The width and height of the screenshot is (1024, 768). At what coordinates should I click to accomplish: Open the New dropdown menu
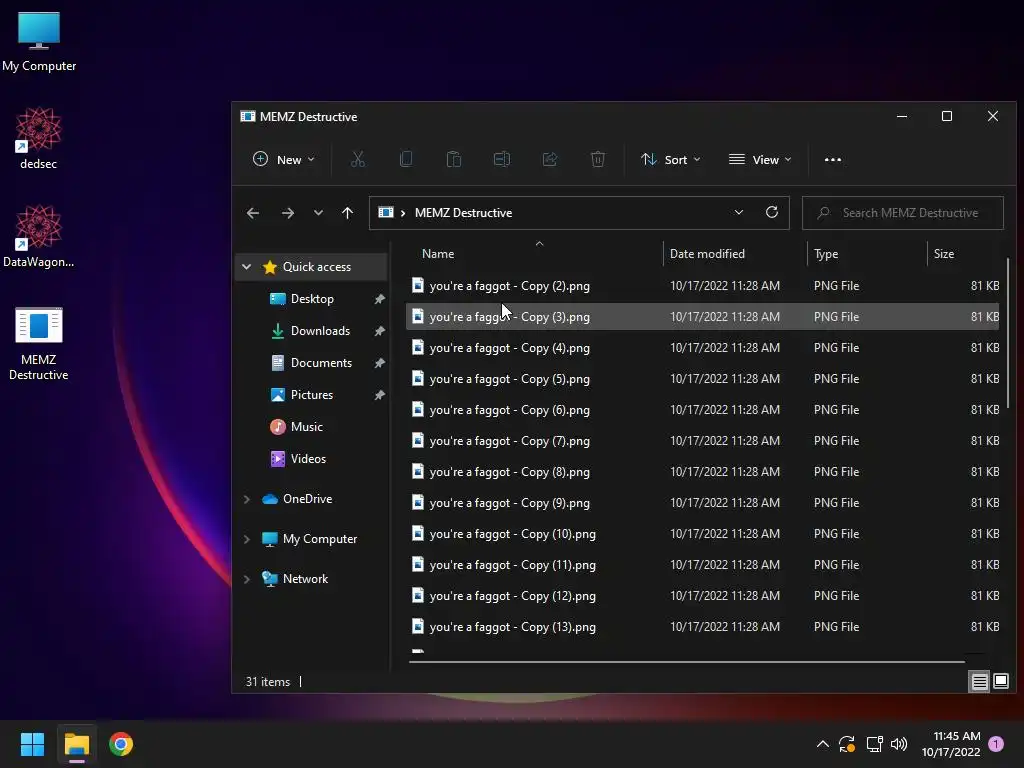(283, 159)
